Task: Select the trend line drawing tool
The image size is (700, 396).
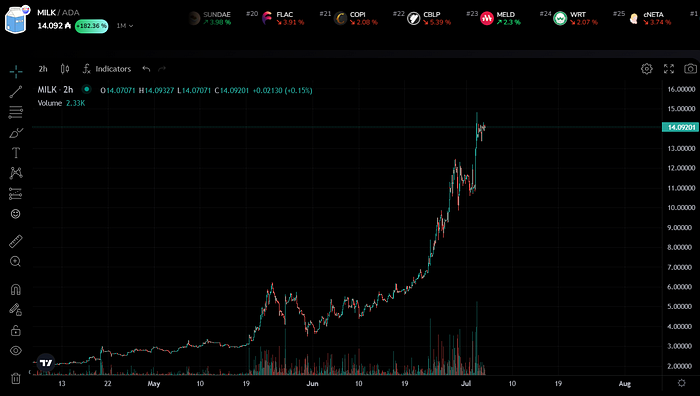Action: 16,92
